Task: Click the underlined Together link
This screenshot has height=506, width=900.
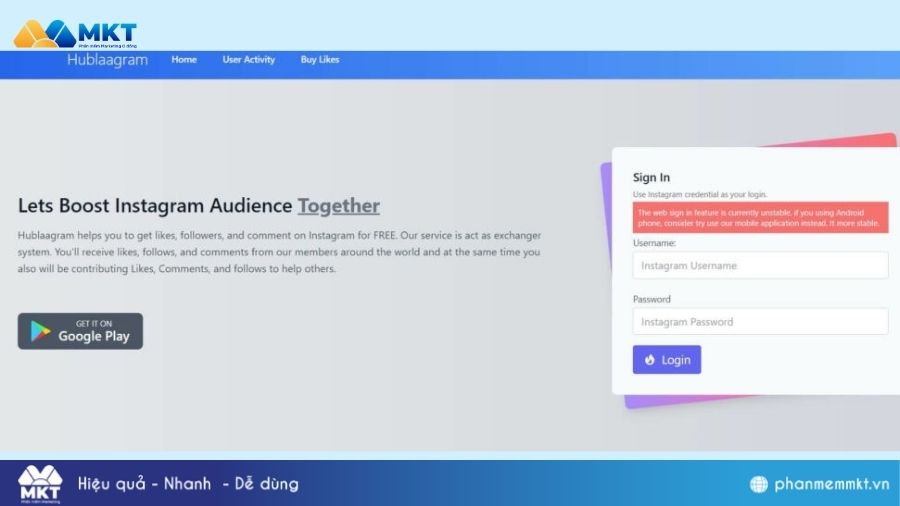Action: [x=339, y=205]
